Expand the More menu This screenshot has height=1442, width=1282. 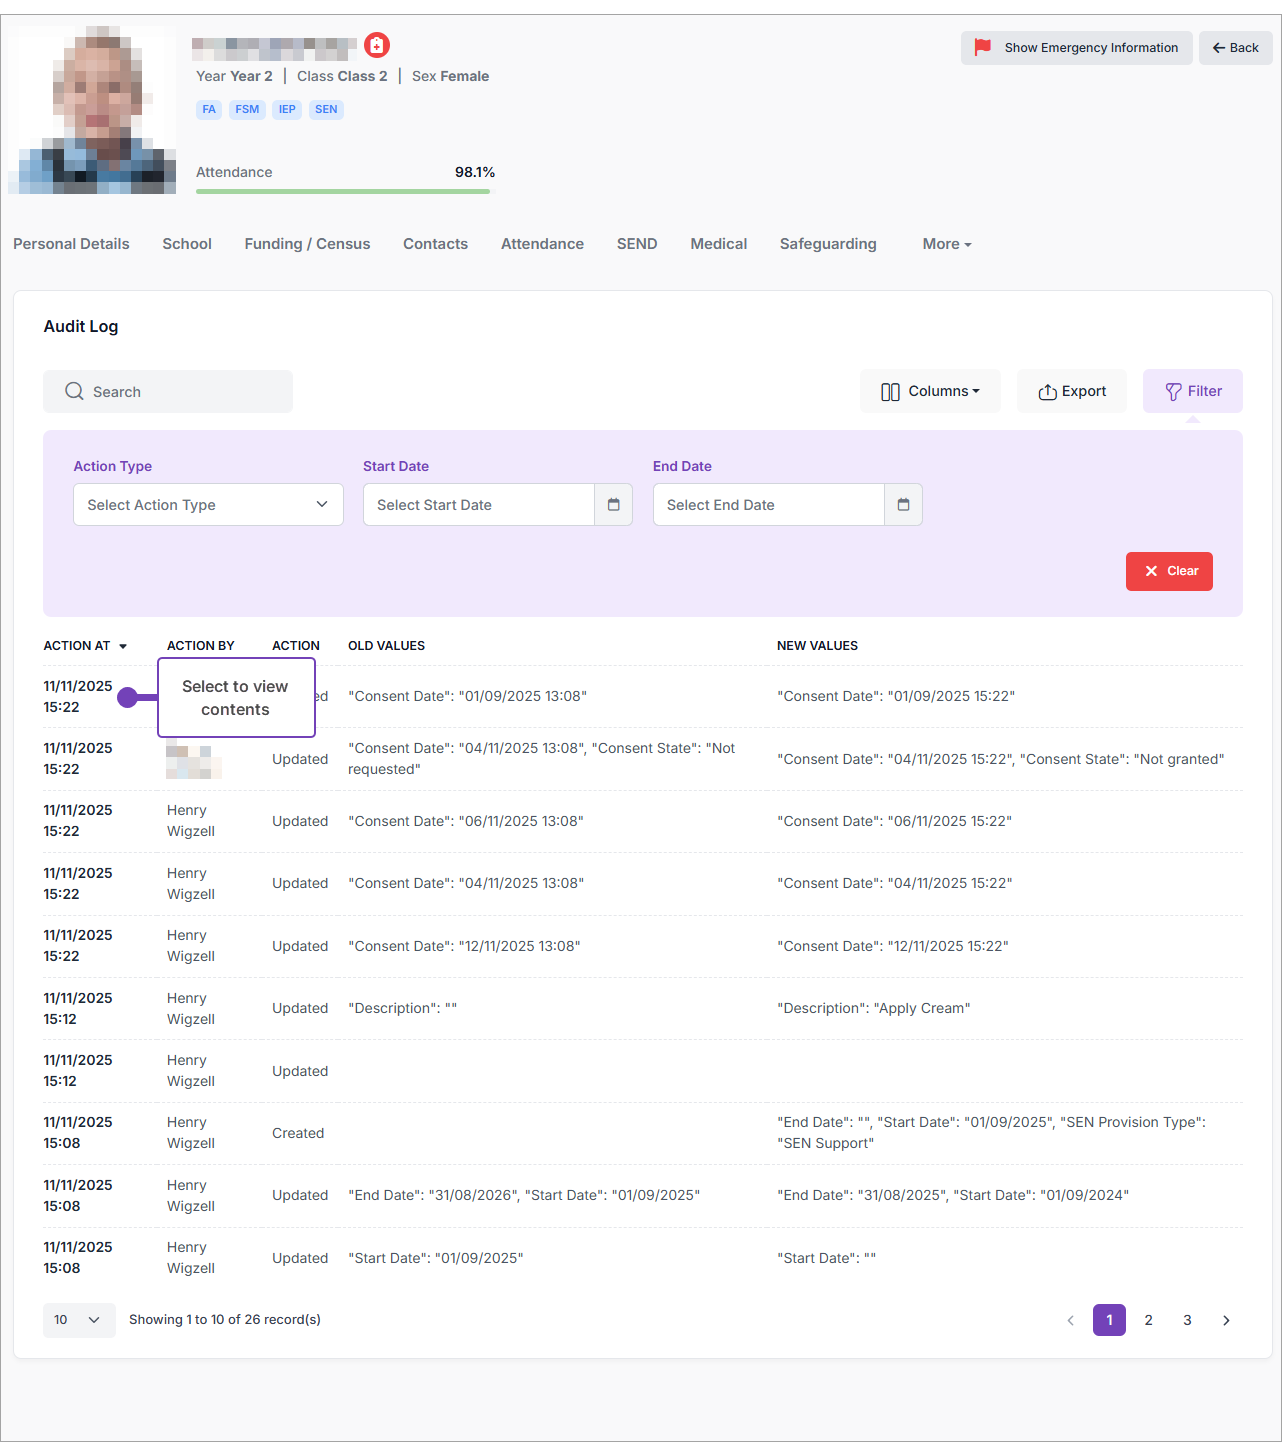946,244
